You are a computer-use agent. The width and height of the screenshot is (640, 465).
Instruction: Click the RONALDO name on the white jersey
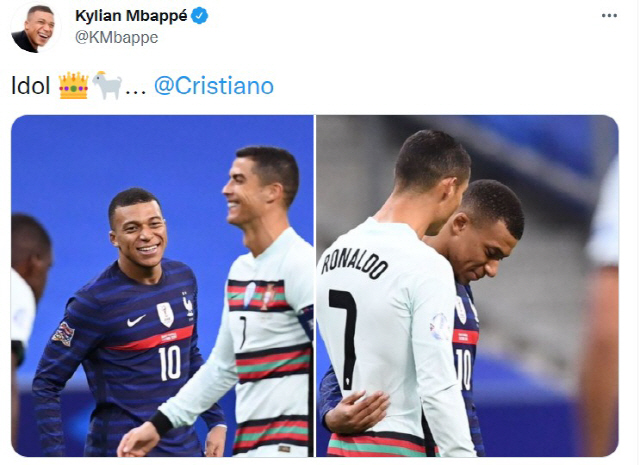(354, 262)
